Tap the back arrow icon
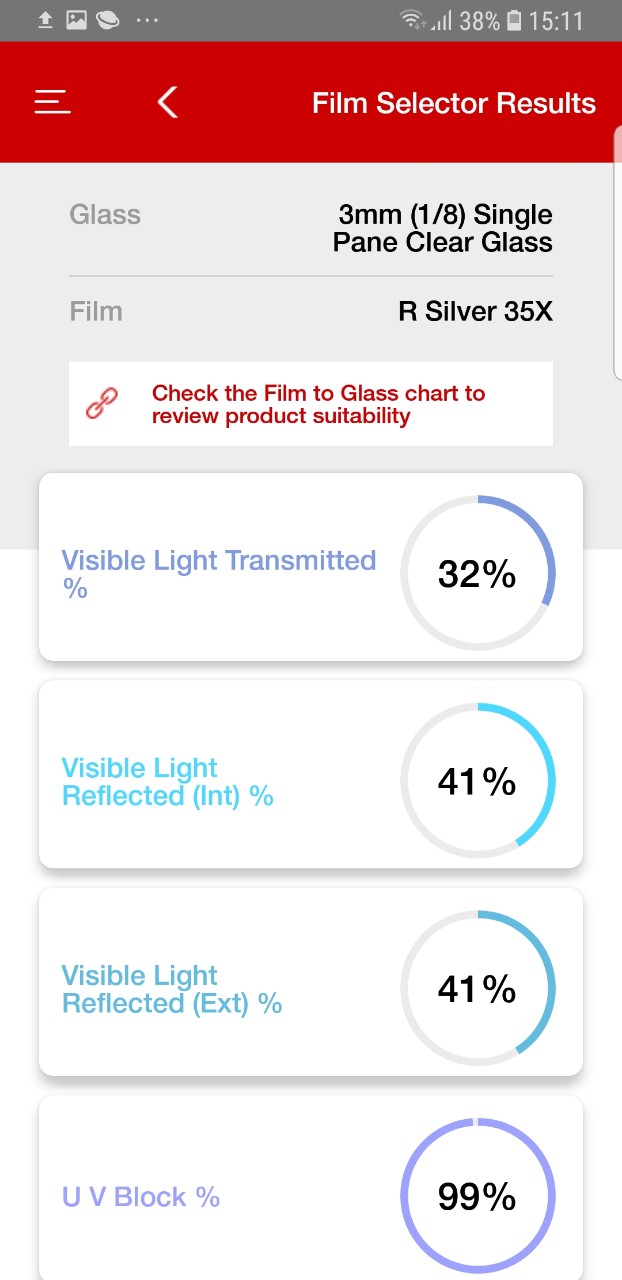 pos(168,102)
